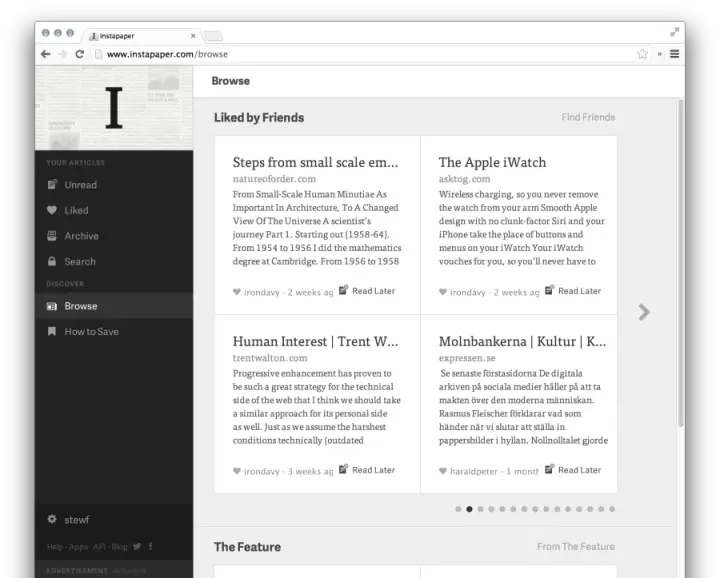Open the Twitter bird icon in the footer
This screenshot has height=578, width=720.
click(x=137, y=546)
